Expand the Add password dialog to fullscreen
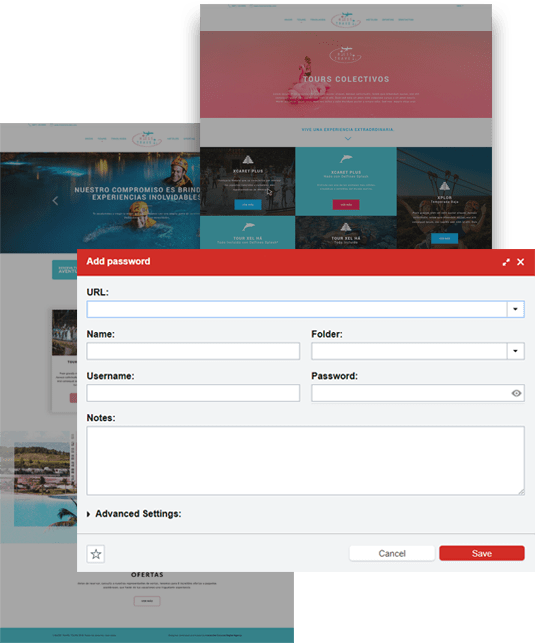Viewport: 535px width, 643px height. tap(506, 262)
